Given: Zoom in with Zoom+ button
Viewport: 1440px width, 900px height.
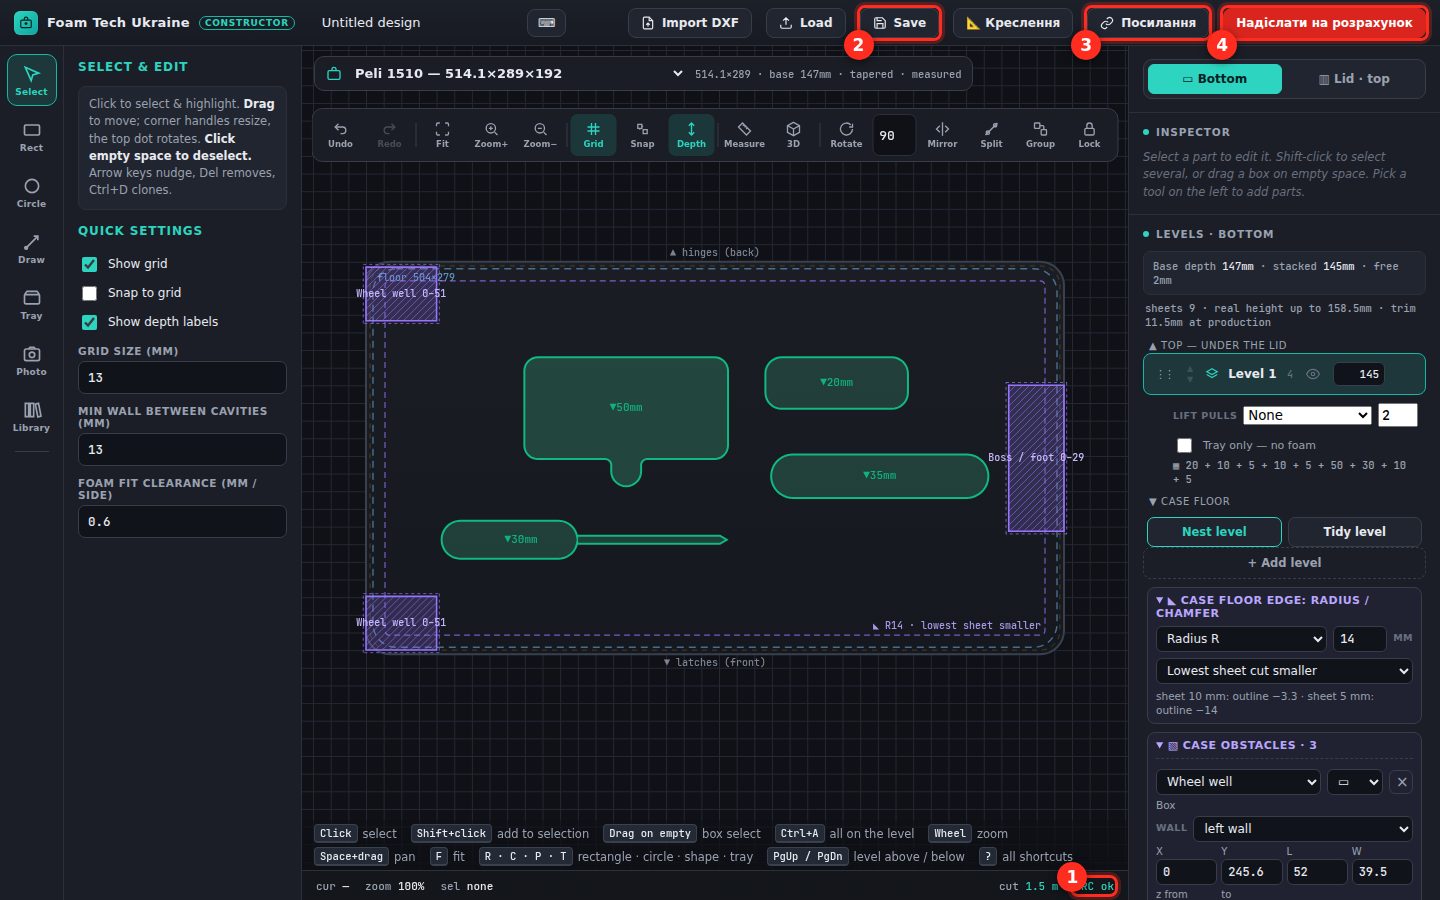Looking at the screenshot, I should tap(491, 135).
